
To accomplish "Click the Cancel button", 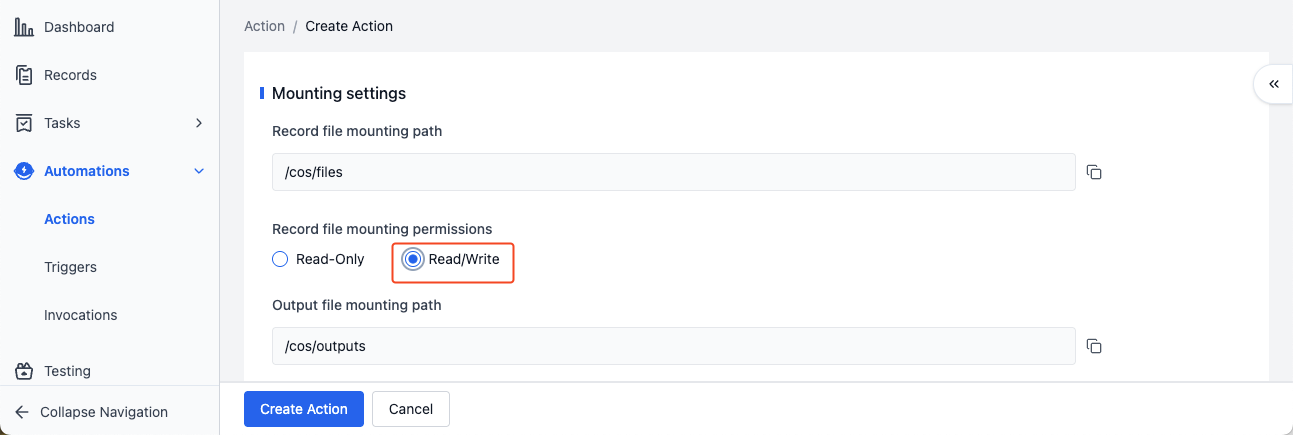I will coord(411,409).
